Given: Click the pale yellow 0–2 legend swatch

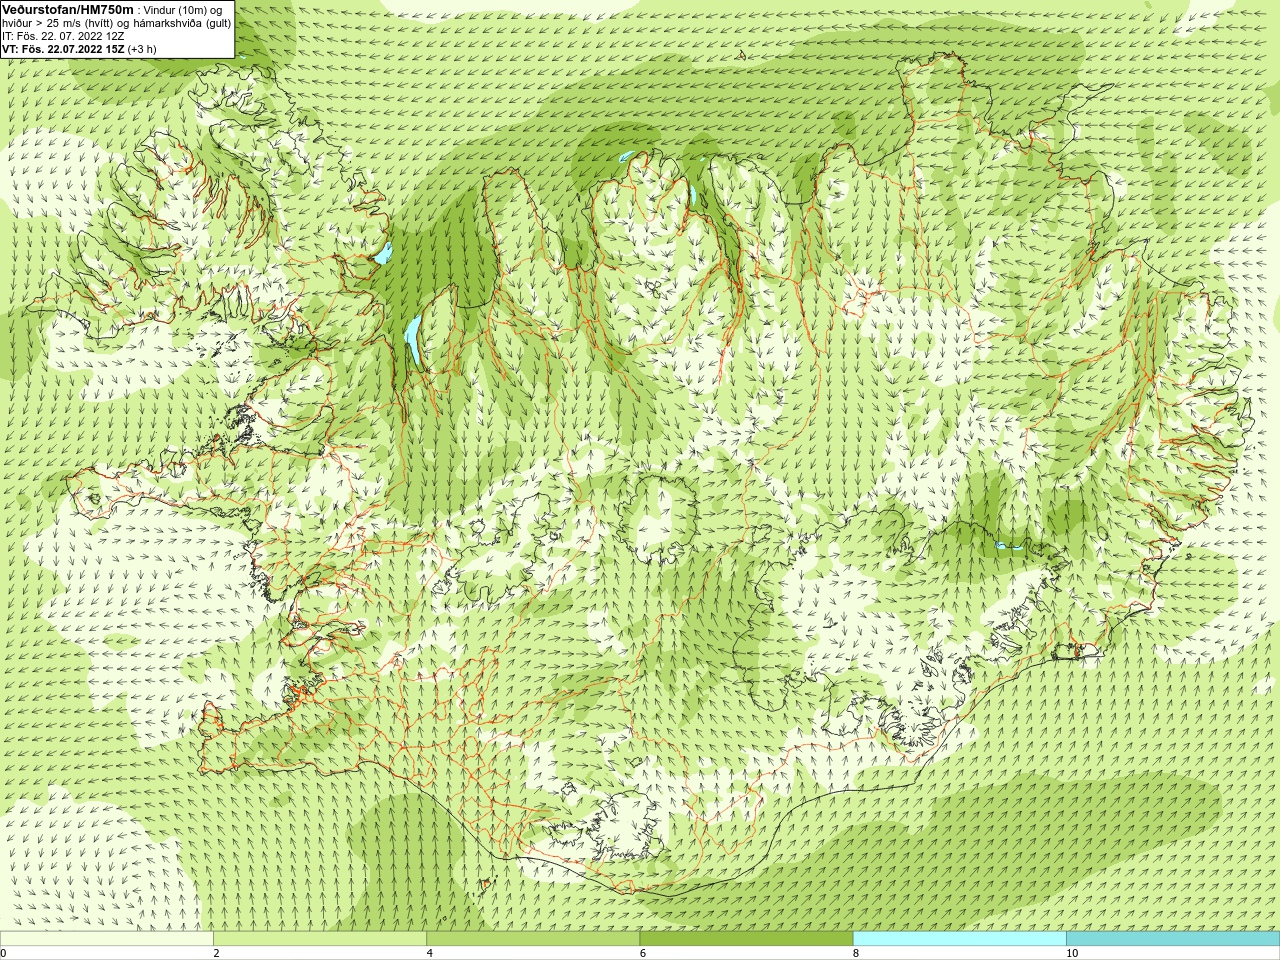Looking at the screenshot, I should [x=107, y=939].
